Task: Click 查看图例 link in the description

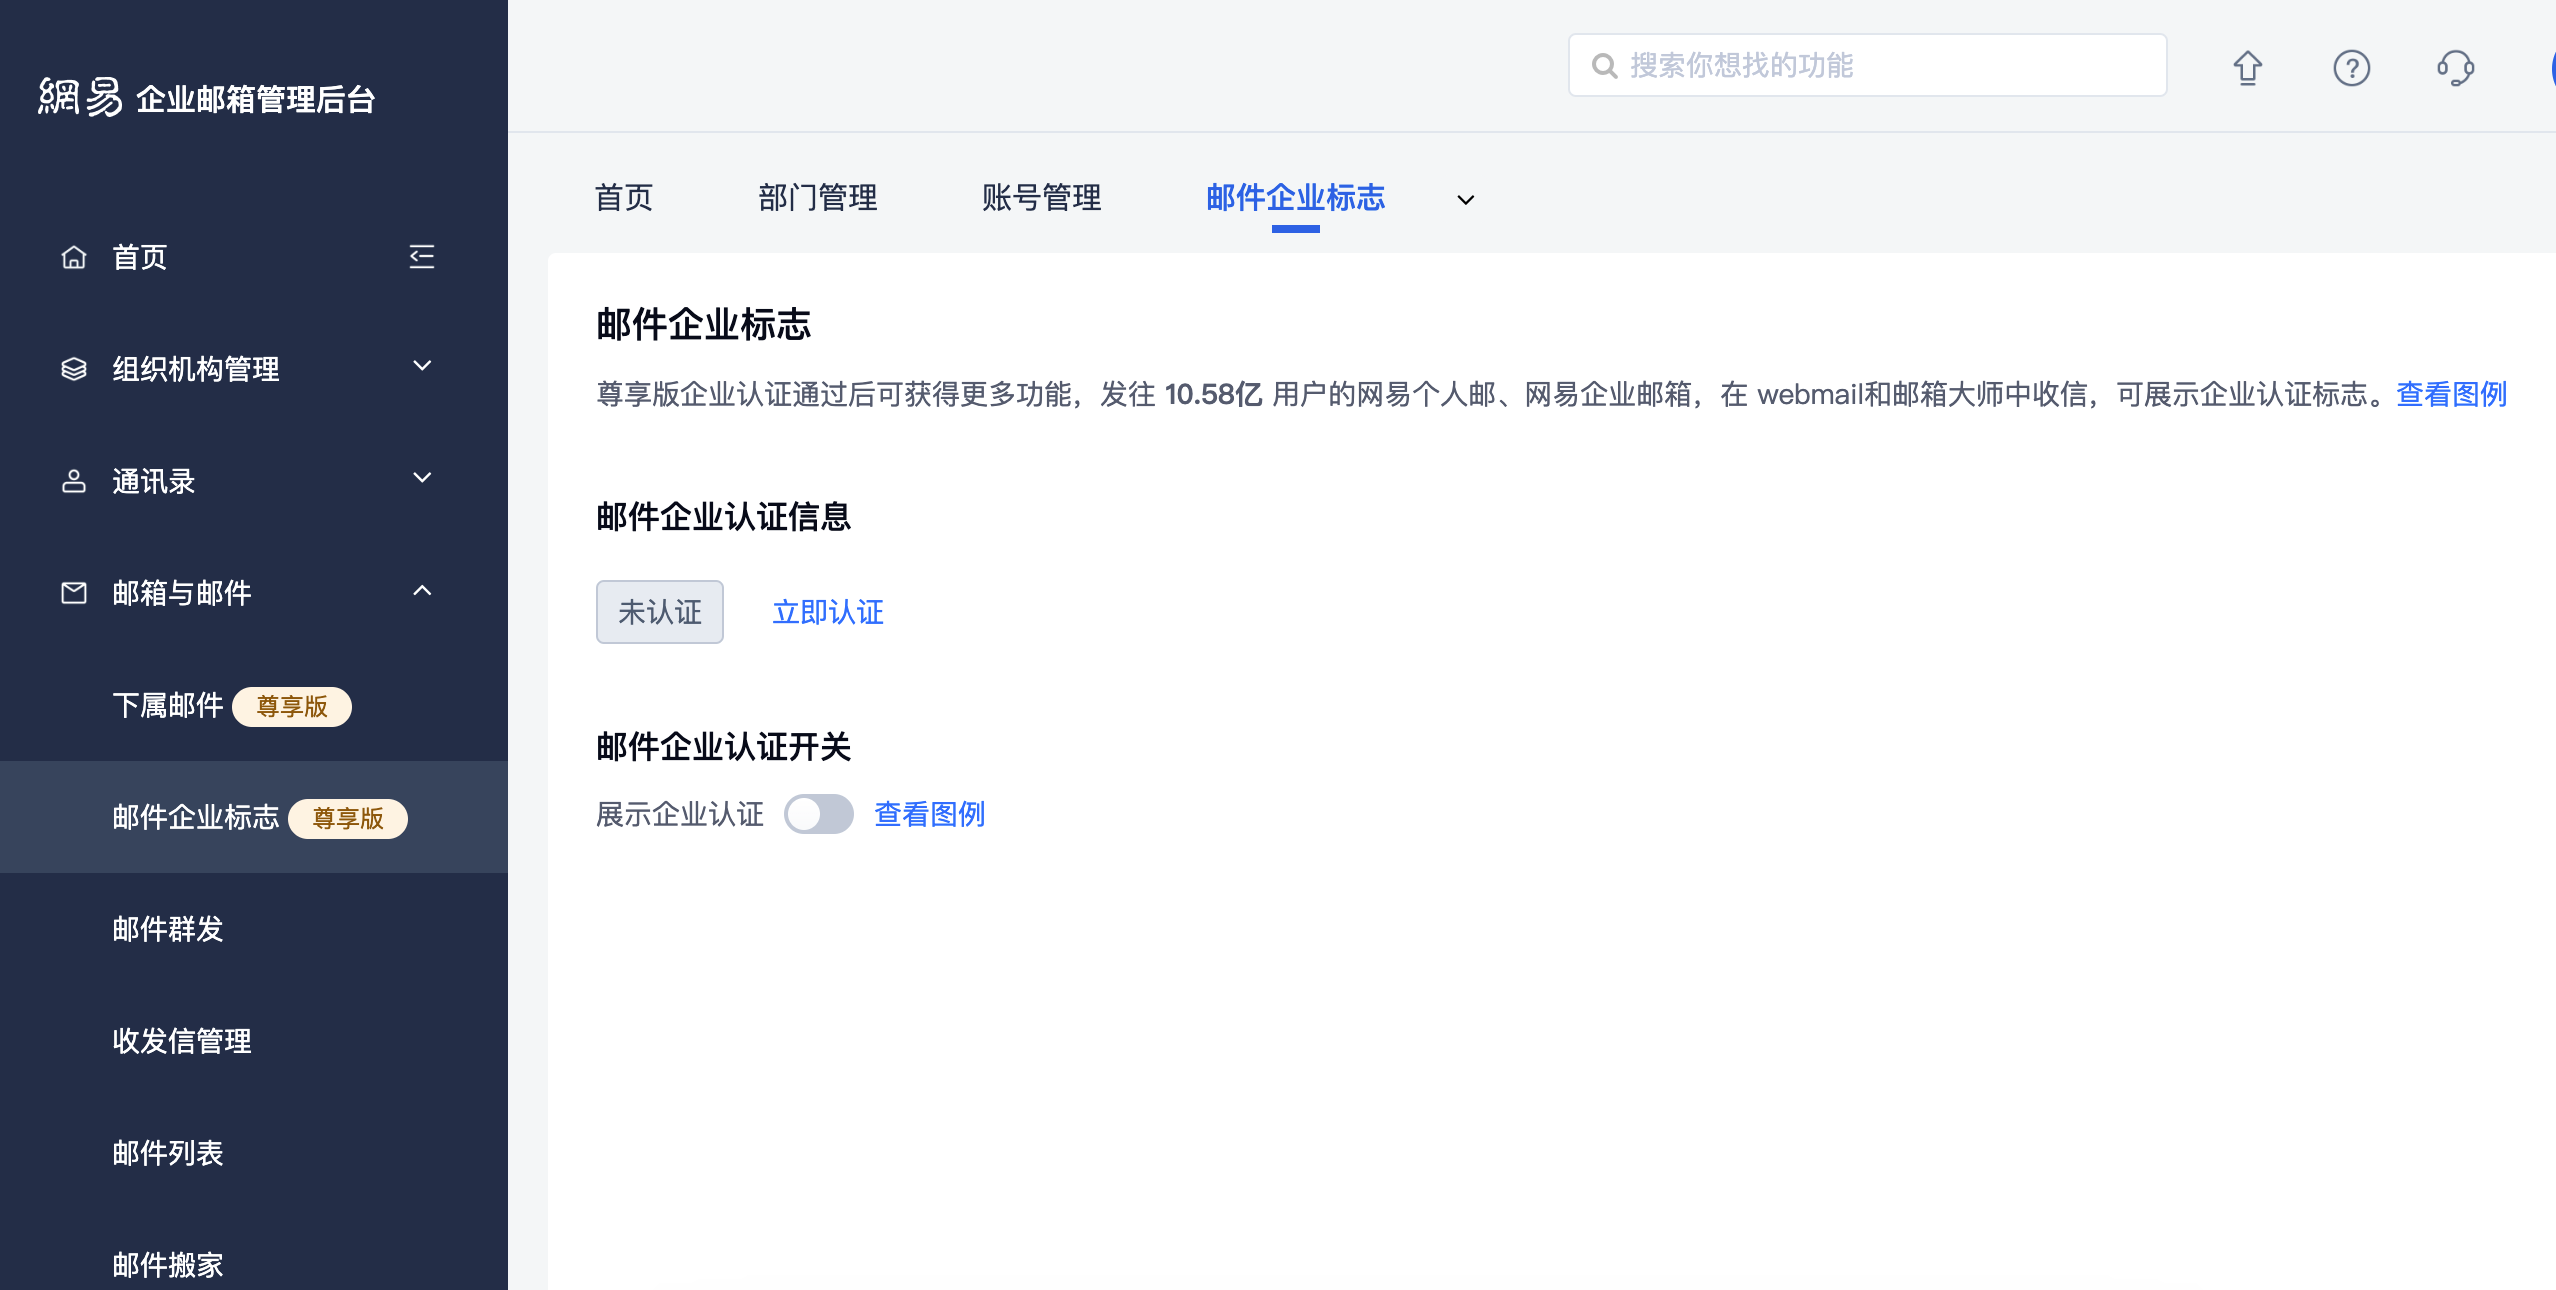Action: [2452, 394]
